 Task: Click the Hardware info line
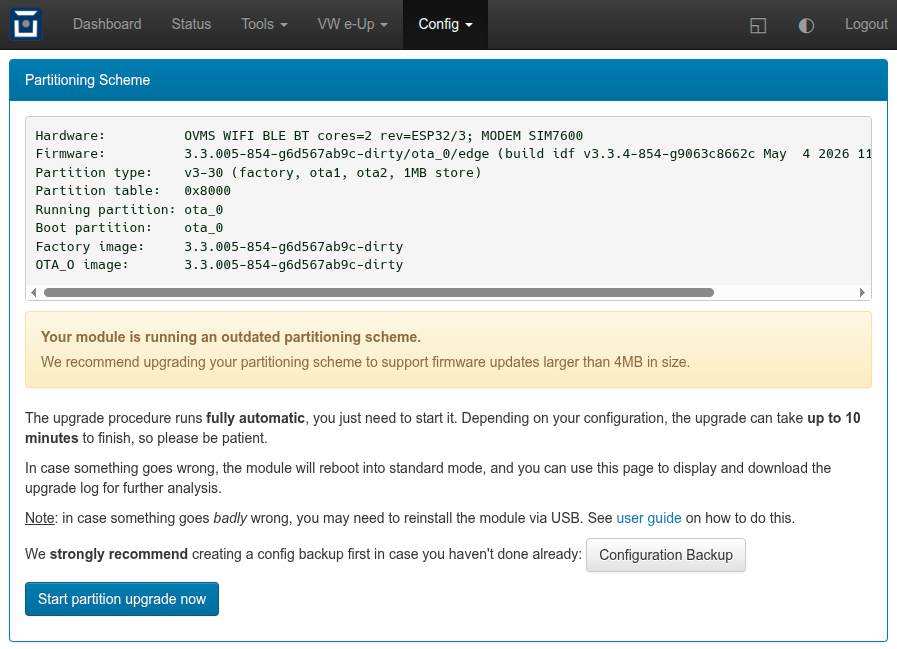point(309,136)
